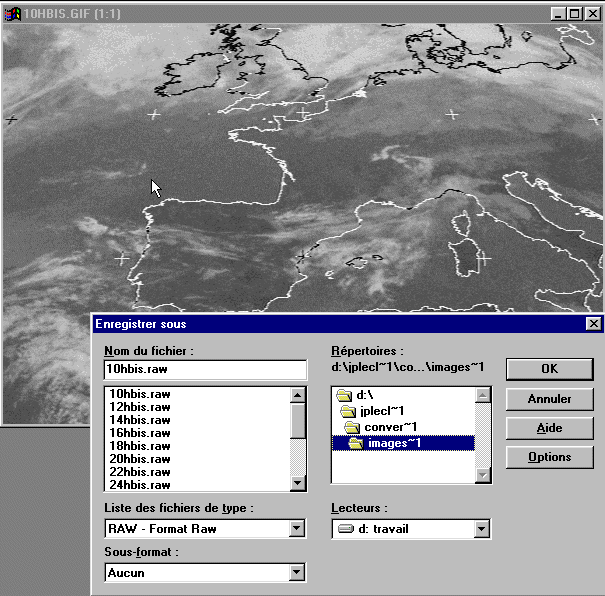This screenshot has width=605, height=596.
Task: Pick 24hbis.raw in the file list
Action: pos(140,485)
